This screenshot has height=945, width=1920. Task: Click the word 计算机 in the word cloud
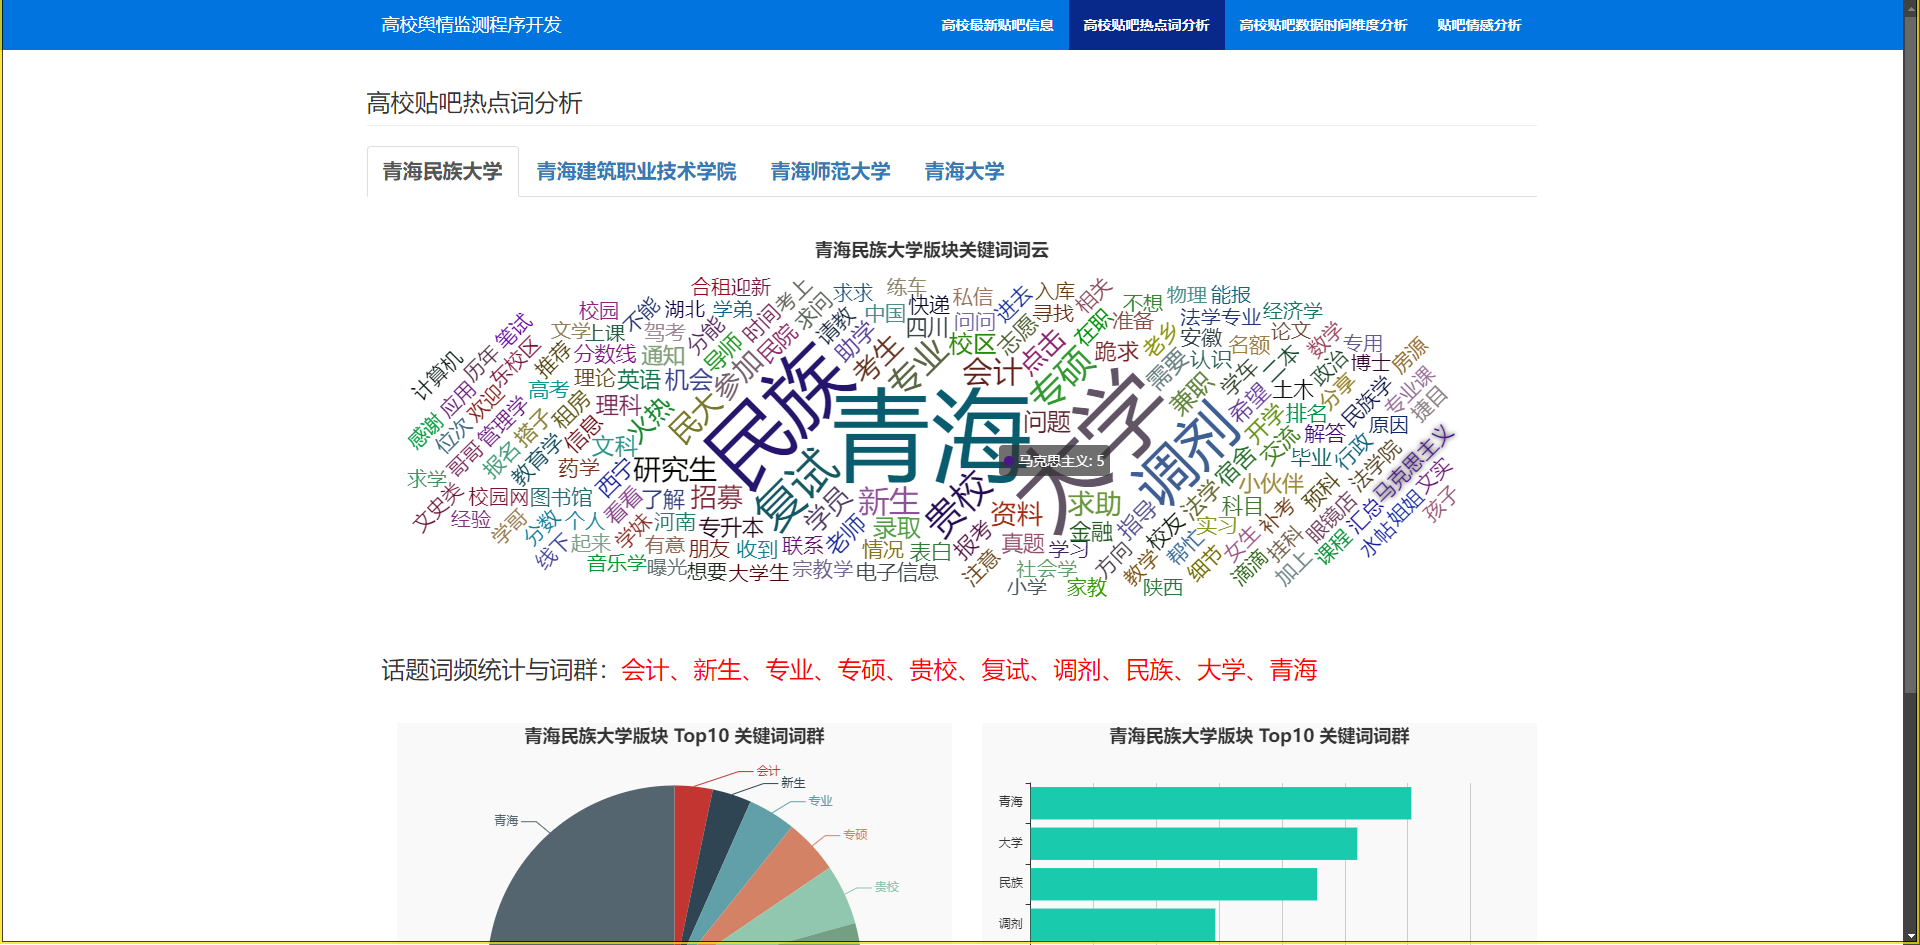point(437,375)
